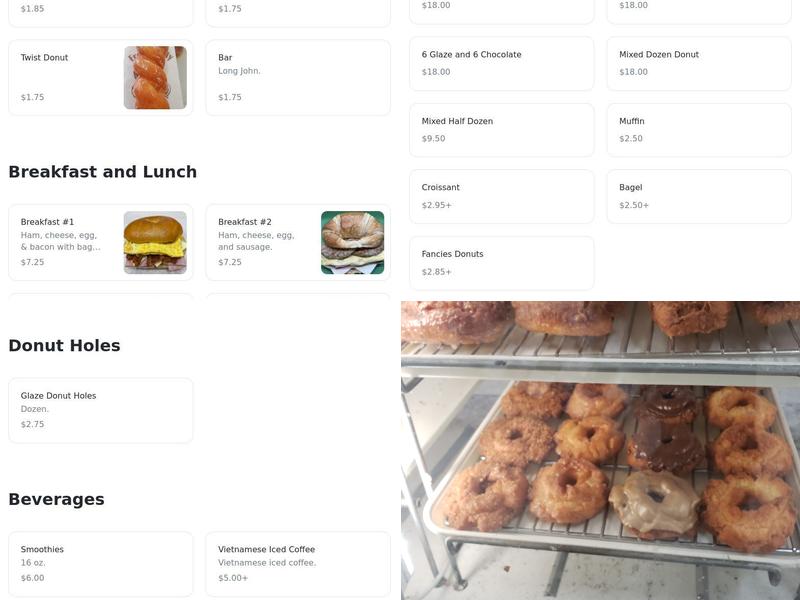Choose the Breakfast #1 menu card

(101, 242)
